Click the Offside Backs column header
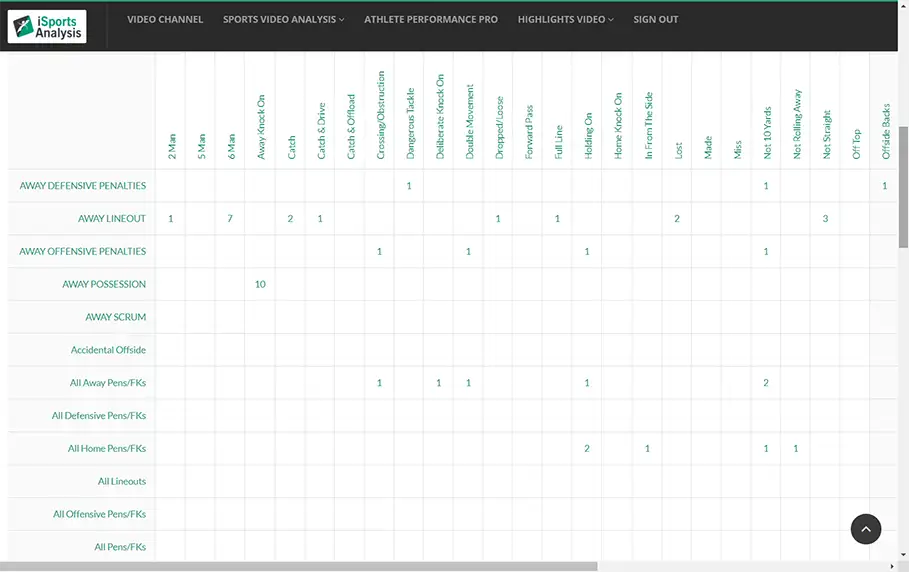909x572 pixels. [886, 132]
